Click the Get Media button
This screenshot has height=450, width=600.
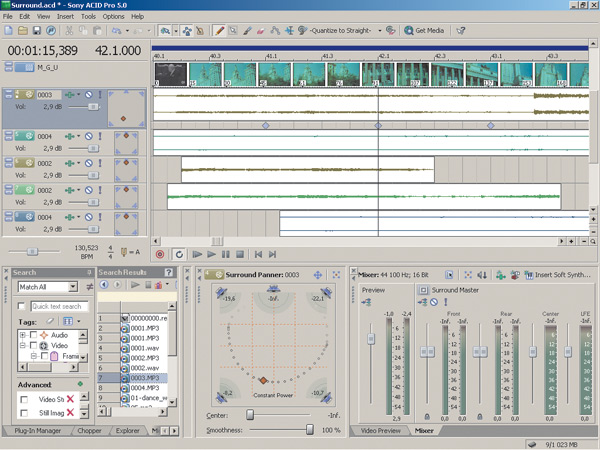[x=424, y=31]
